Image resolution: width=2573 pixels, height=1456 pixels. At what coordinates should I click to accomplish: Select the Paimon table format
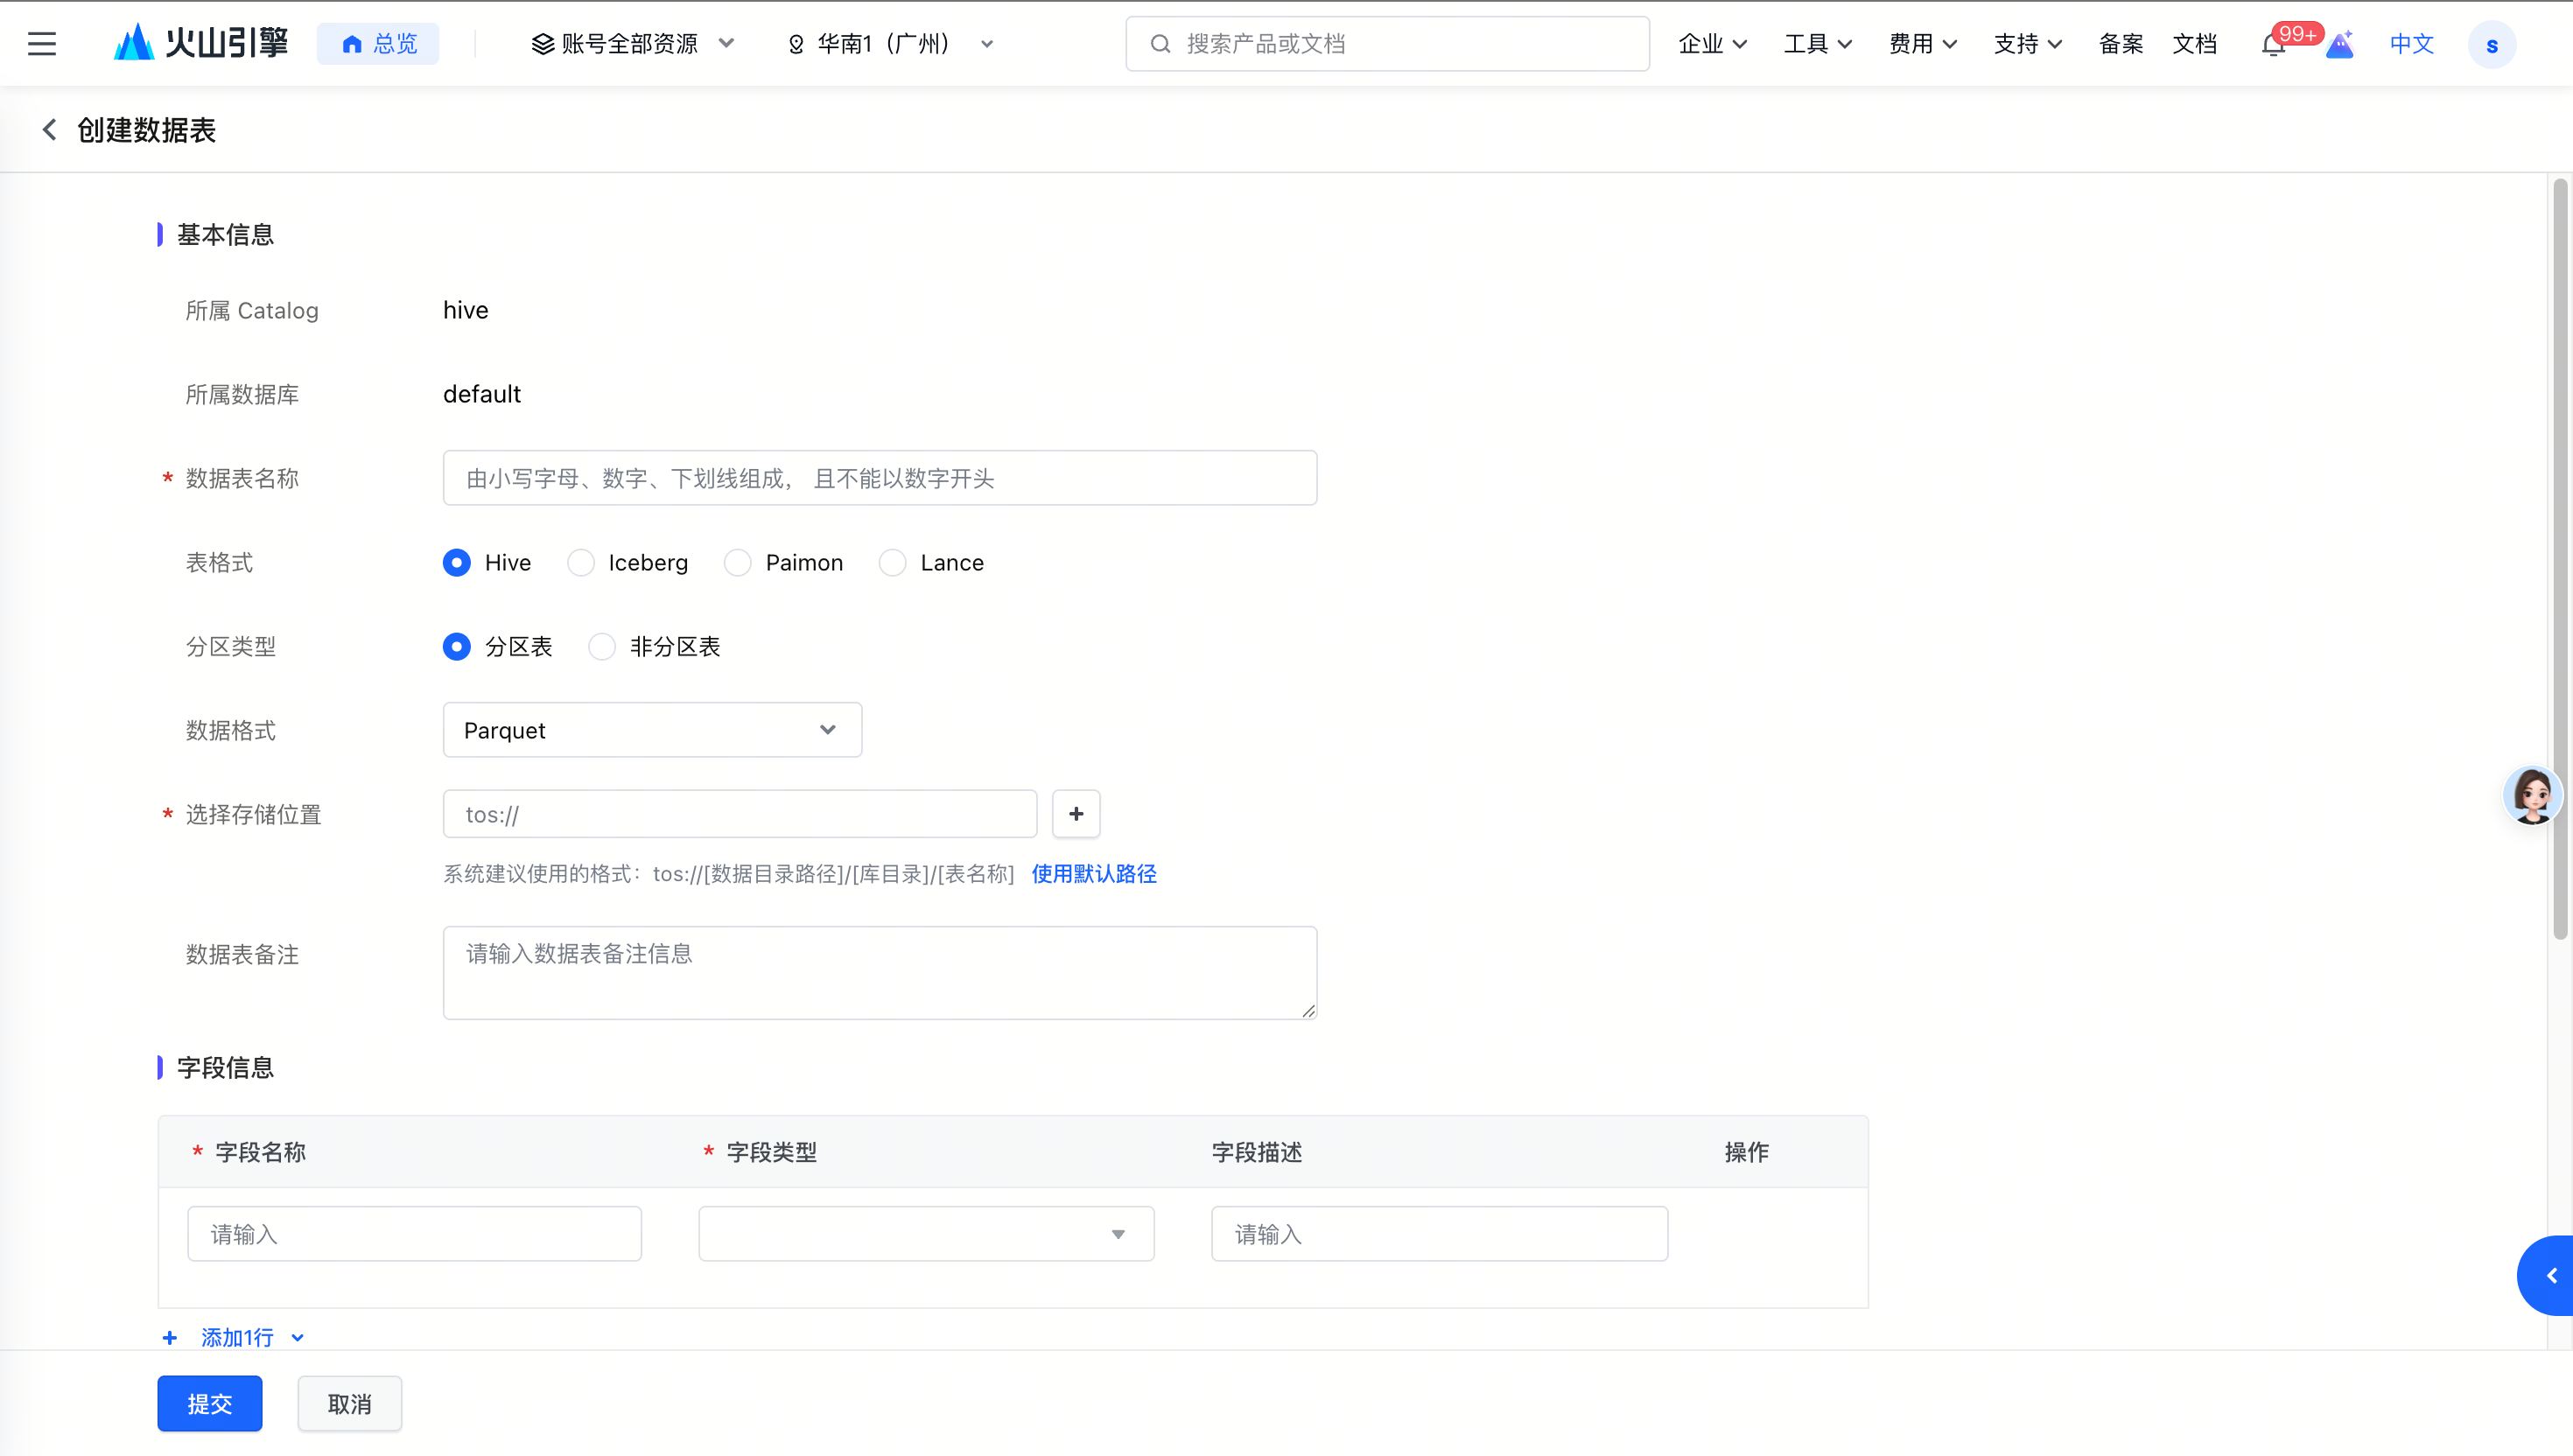point(738,563)
